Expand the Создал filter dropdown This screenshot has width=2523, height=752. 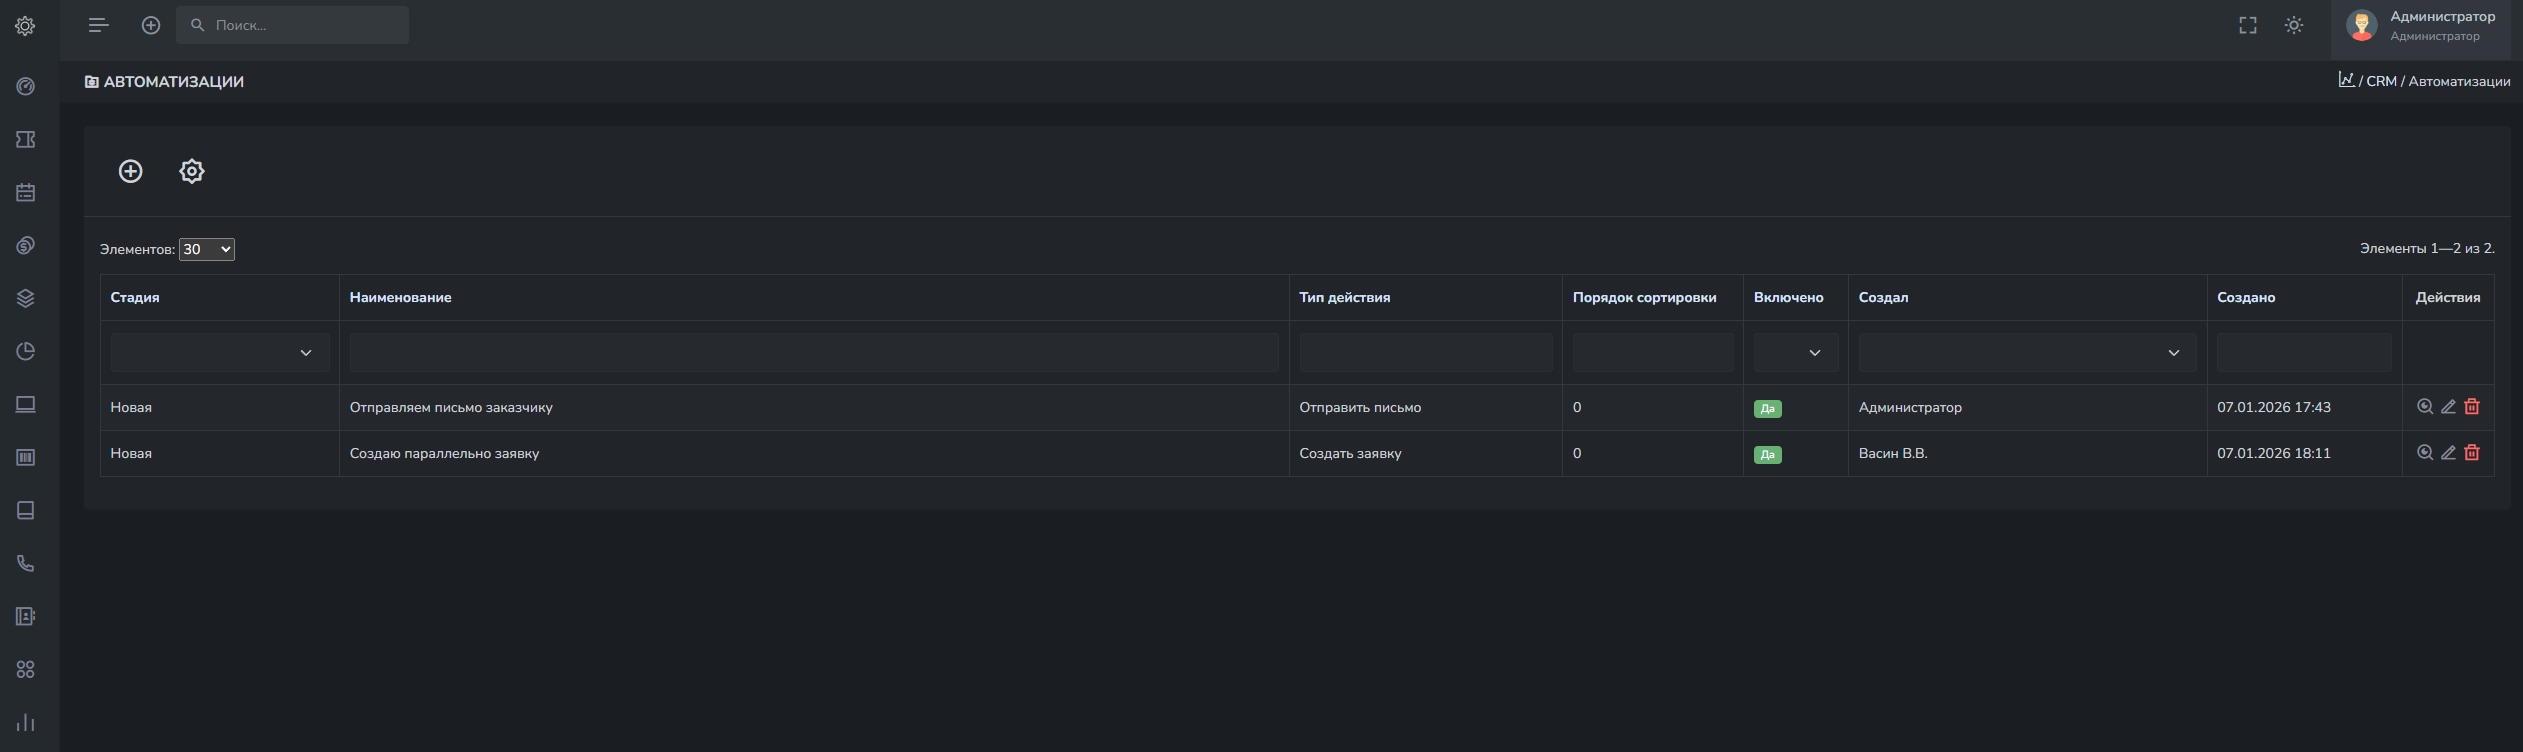(2026, 353)
